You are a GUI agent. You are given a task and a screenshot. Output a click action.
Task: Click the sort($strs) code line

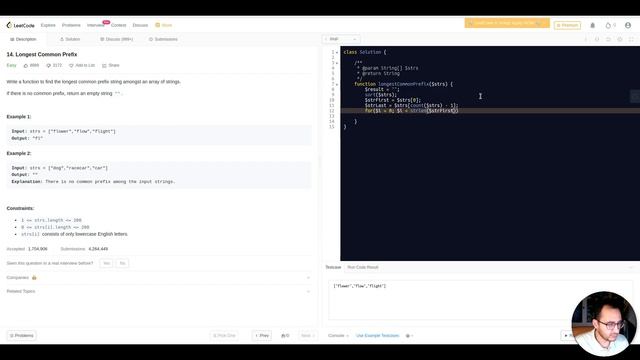pos(380,95)
